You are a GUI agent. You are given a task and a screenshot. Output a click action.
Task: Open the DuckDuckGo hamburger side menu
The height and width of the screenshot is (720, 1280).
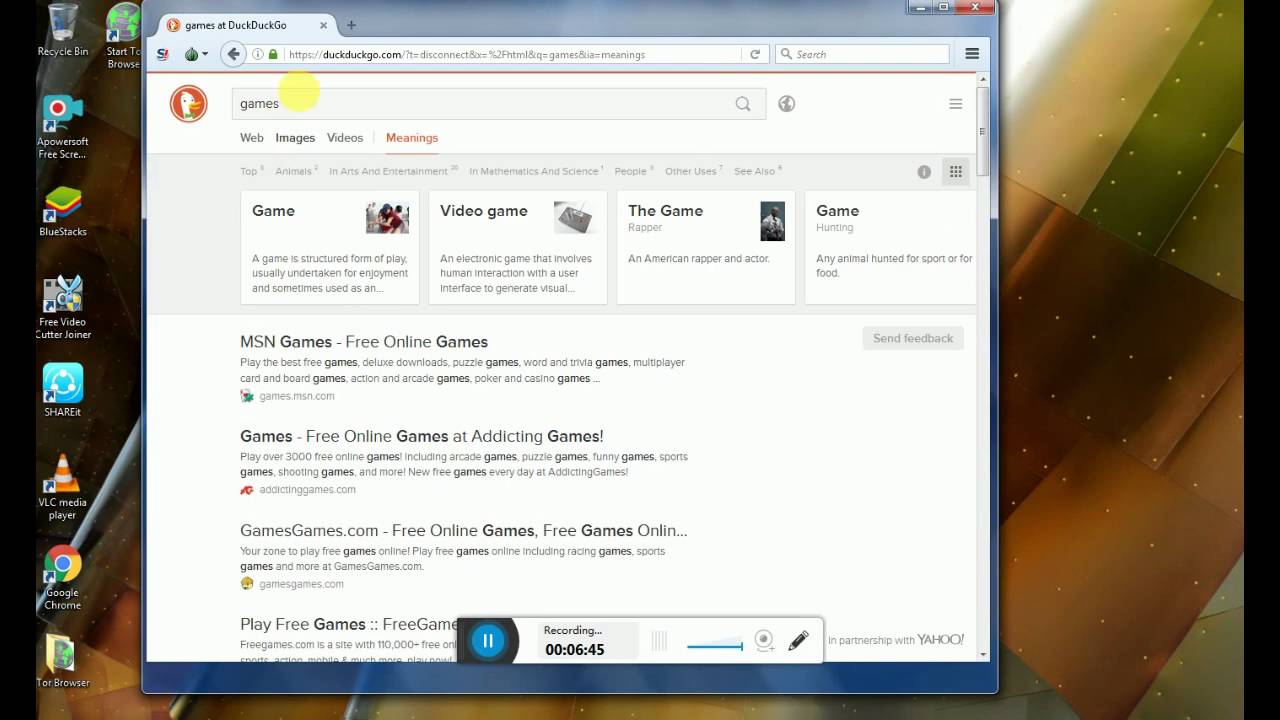coord(956,104)
